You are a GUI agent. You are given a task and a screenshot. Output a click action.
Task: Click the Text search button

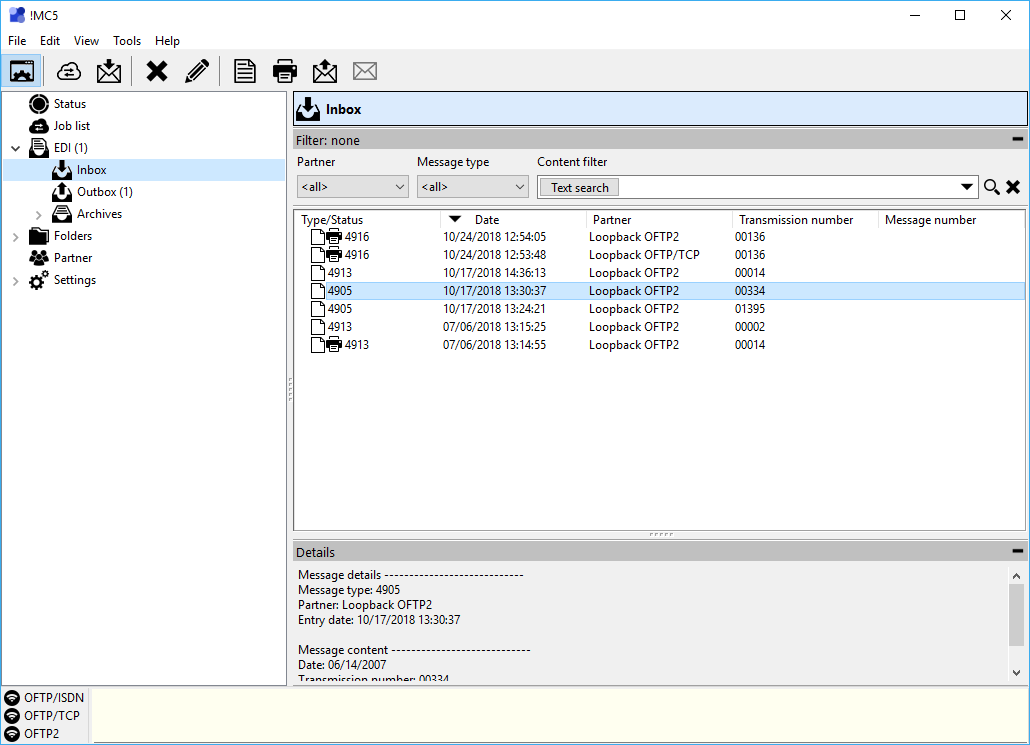click(579, 188)
